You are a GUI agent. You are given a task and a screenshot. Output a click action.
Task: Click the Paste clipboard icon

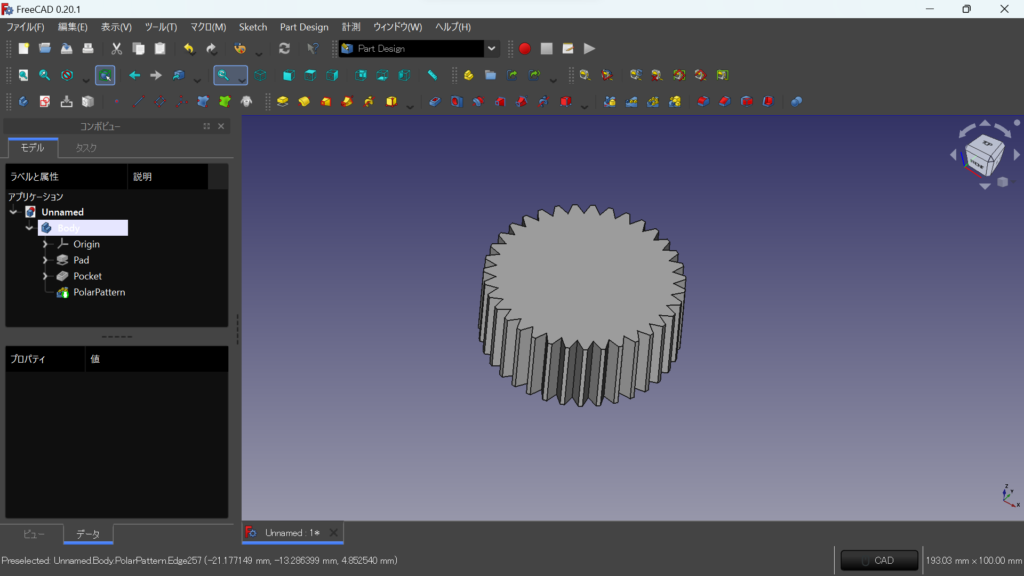160,49
